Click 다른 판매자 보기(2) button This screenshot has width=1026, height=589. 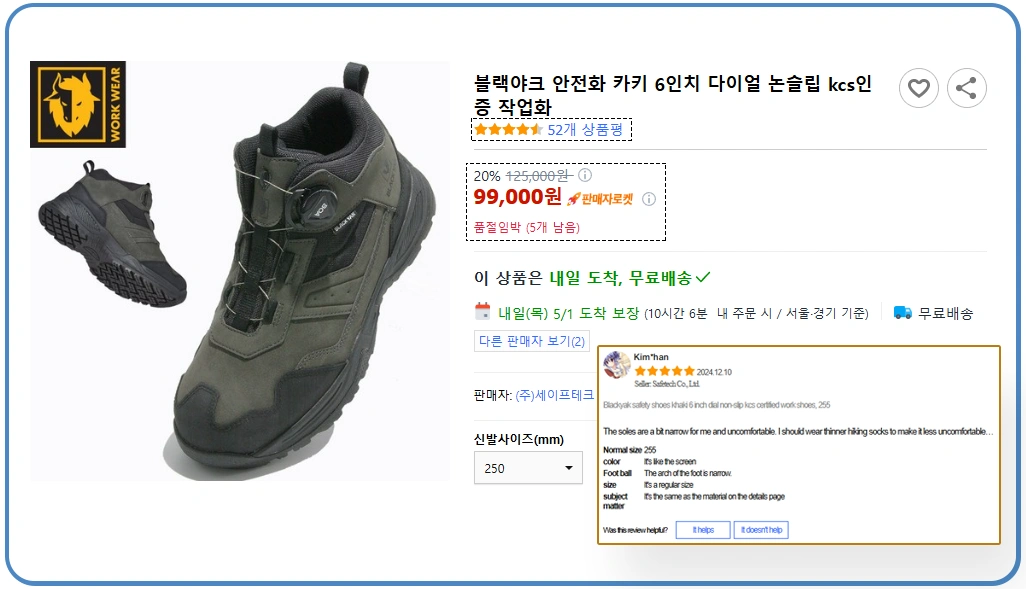coord(531,341)
